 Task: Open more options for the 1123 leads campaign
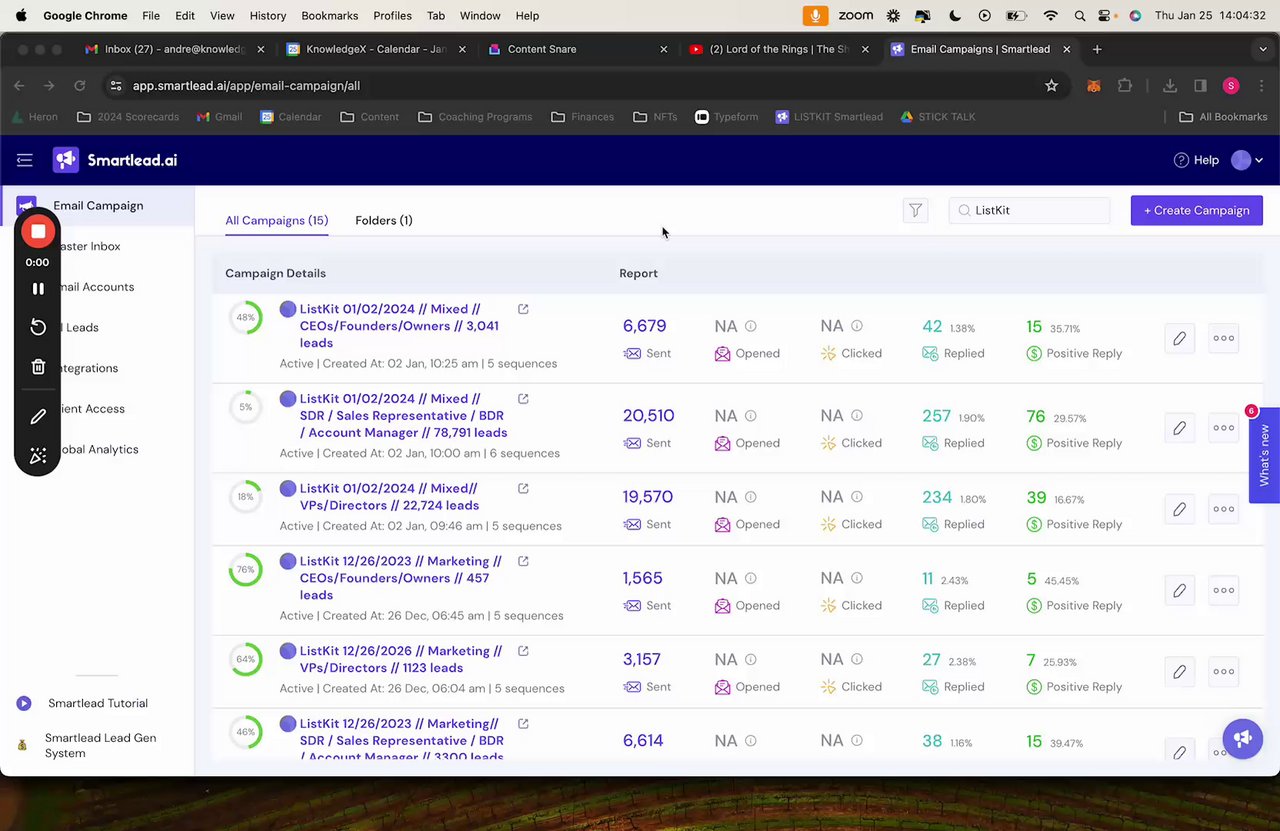coord(1224,671)
